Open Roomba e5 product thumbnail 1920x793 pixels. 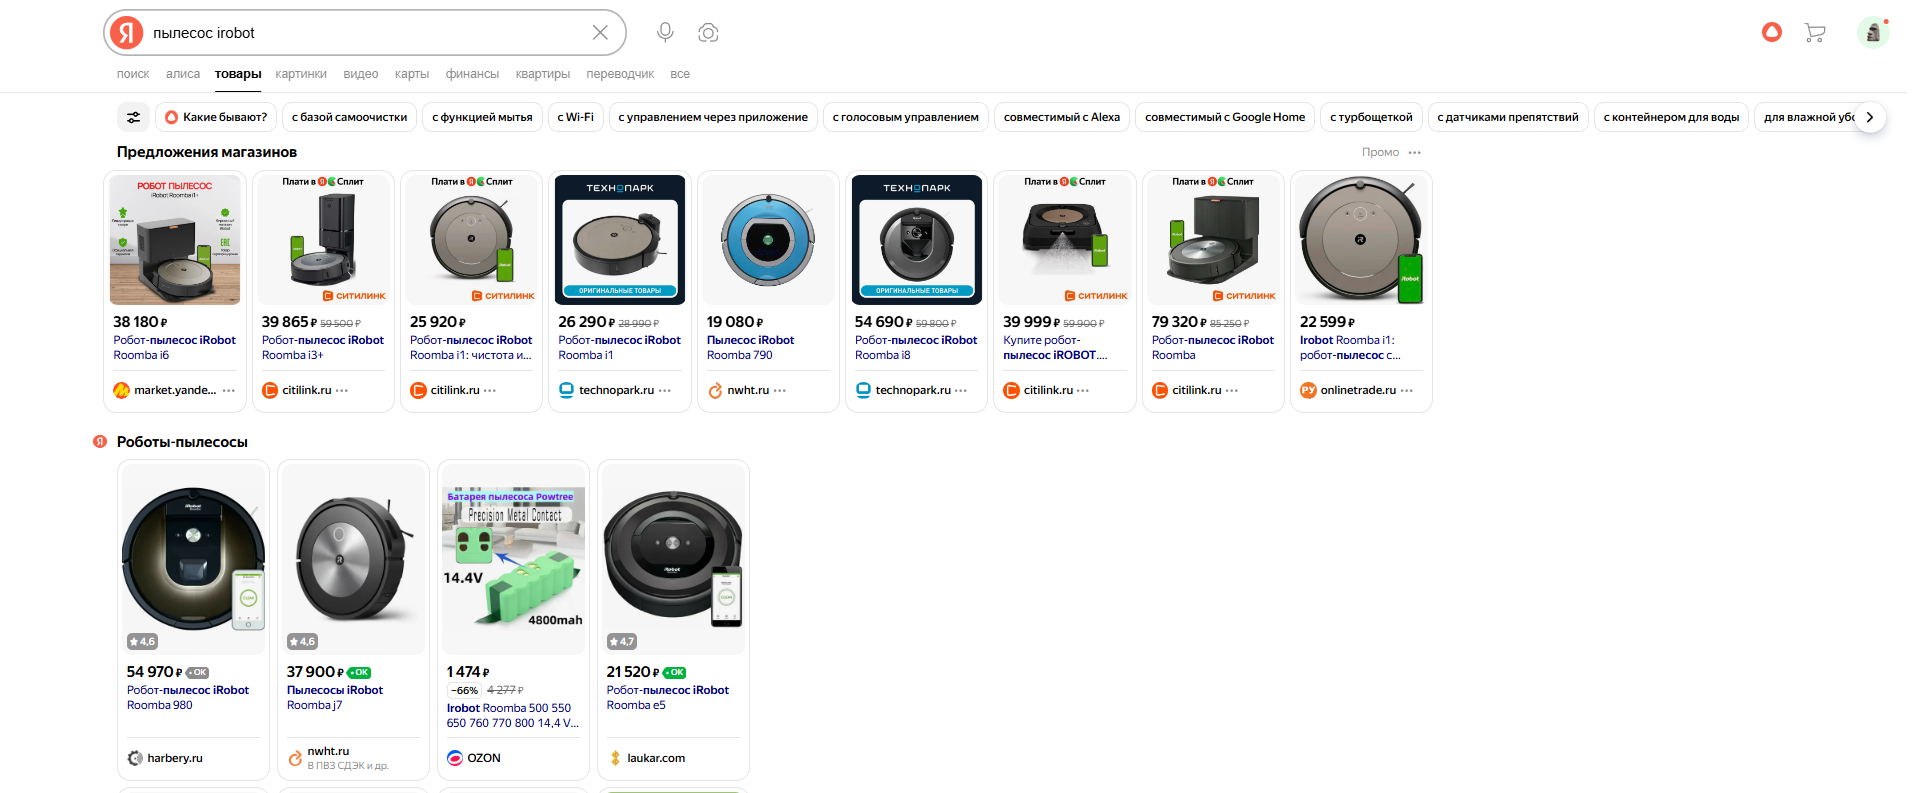673,559
